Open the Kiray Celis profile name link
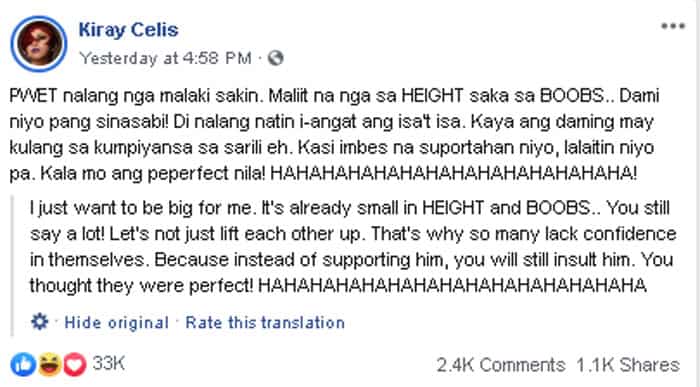This screenshot has width=700, height=387. coord(128,30)
